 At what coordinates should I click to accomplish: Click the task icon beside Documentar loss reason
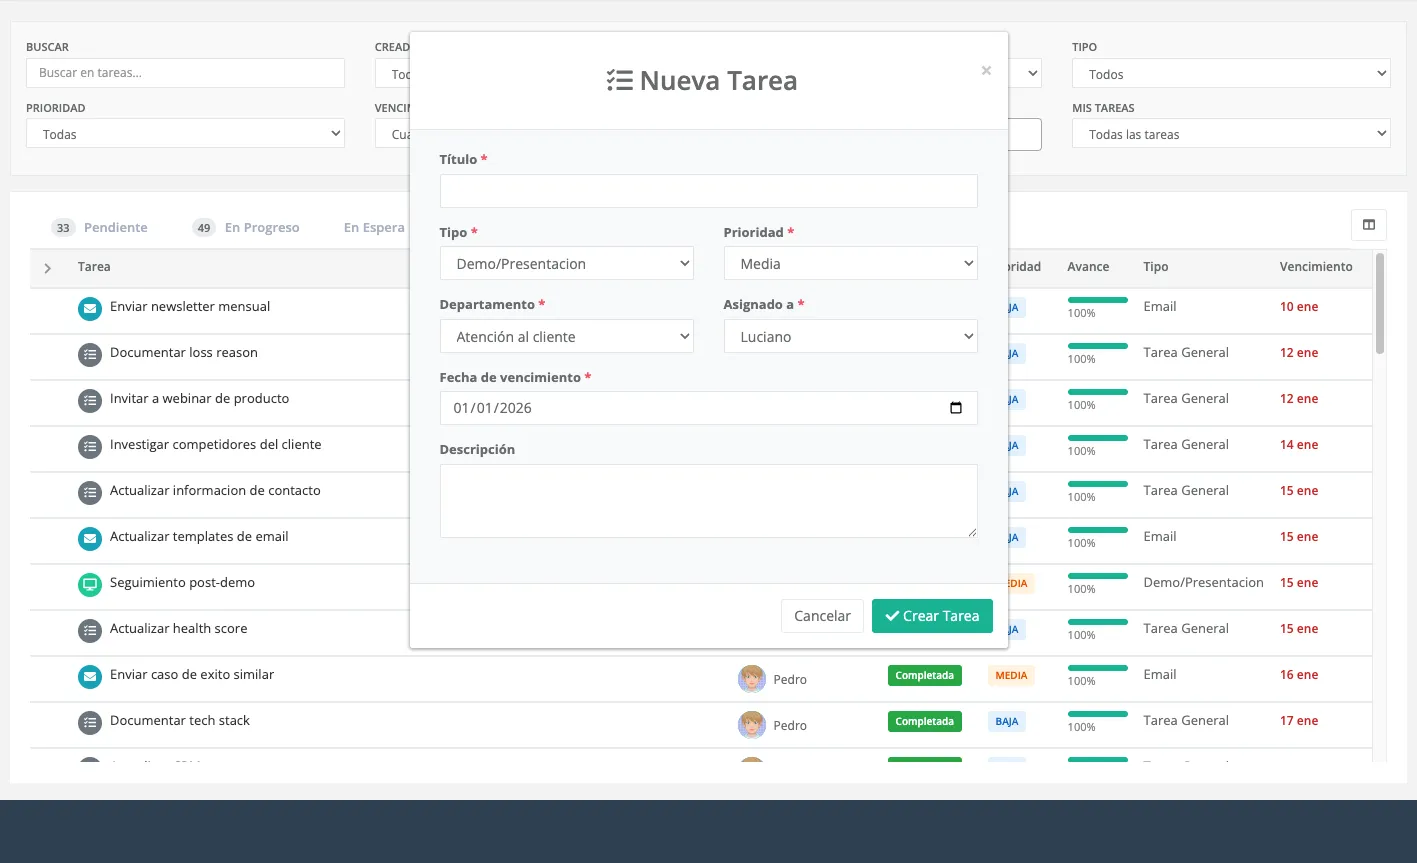click(90, 355)
